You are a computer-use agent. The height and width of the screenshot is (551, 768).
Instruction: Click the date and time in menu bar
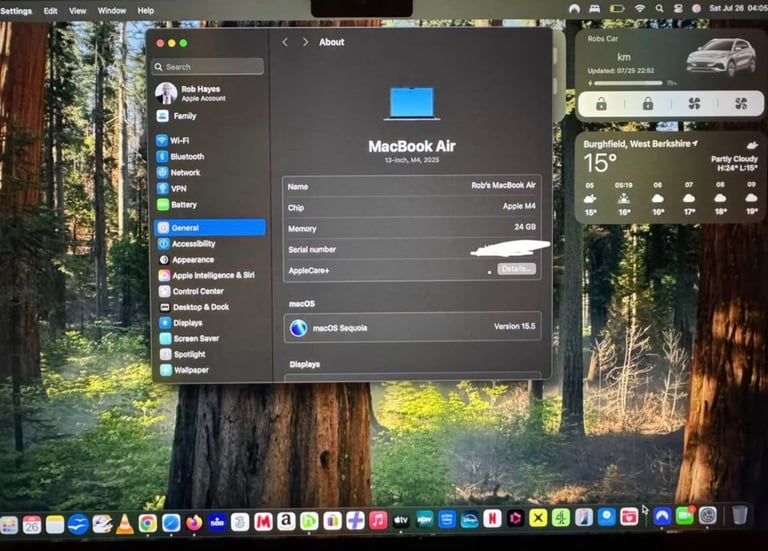point(738,8)
